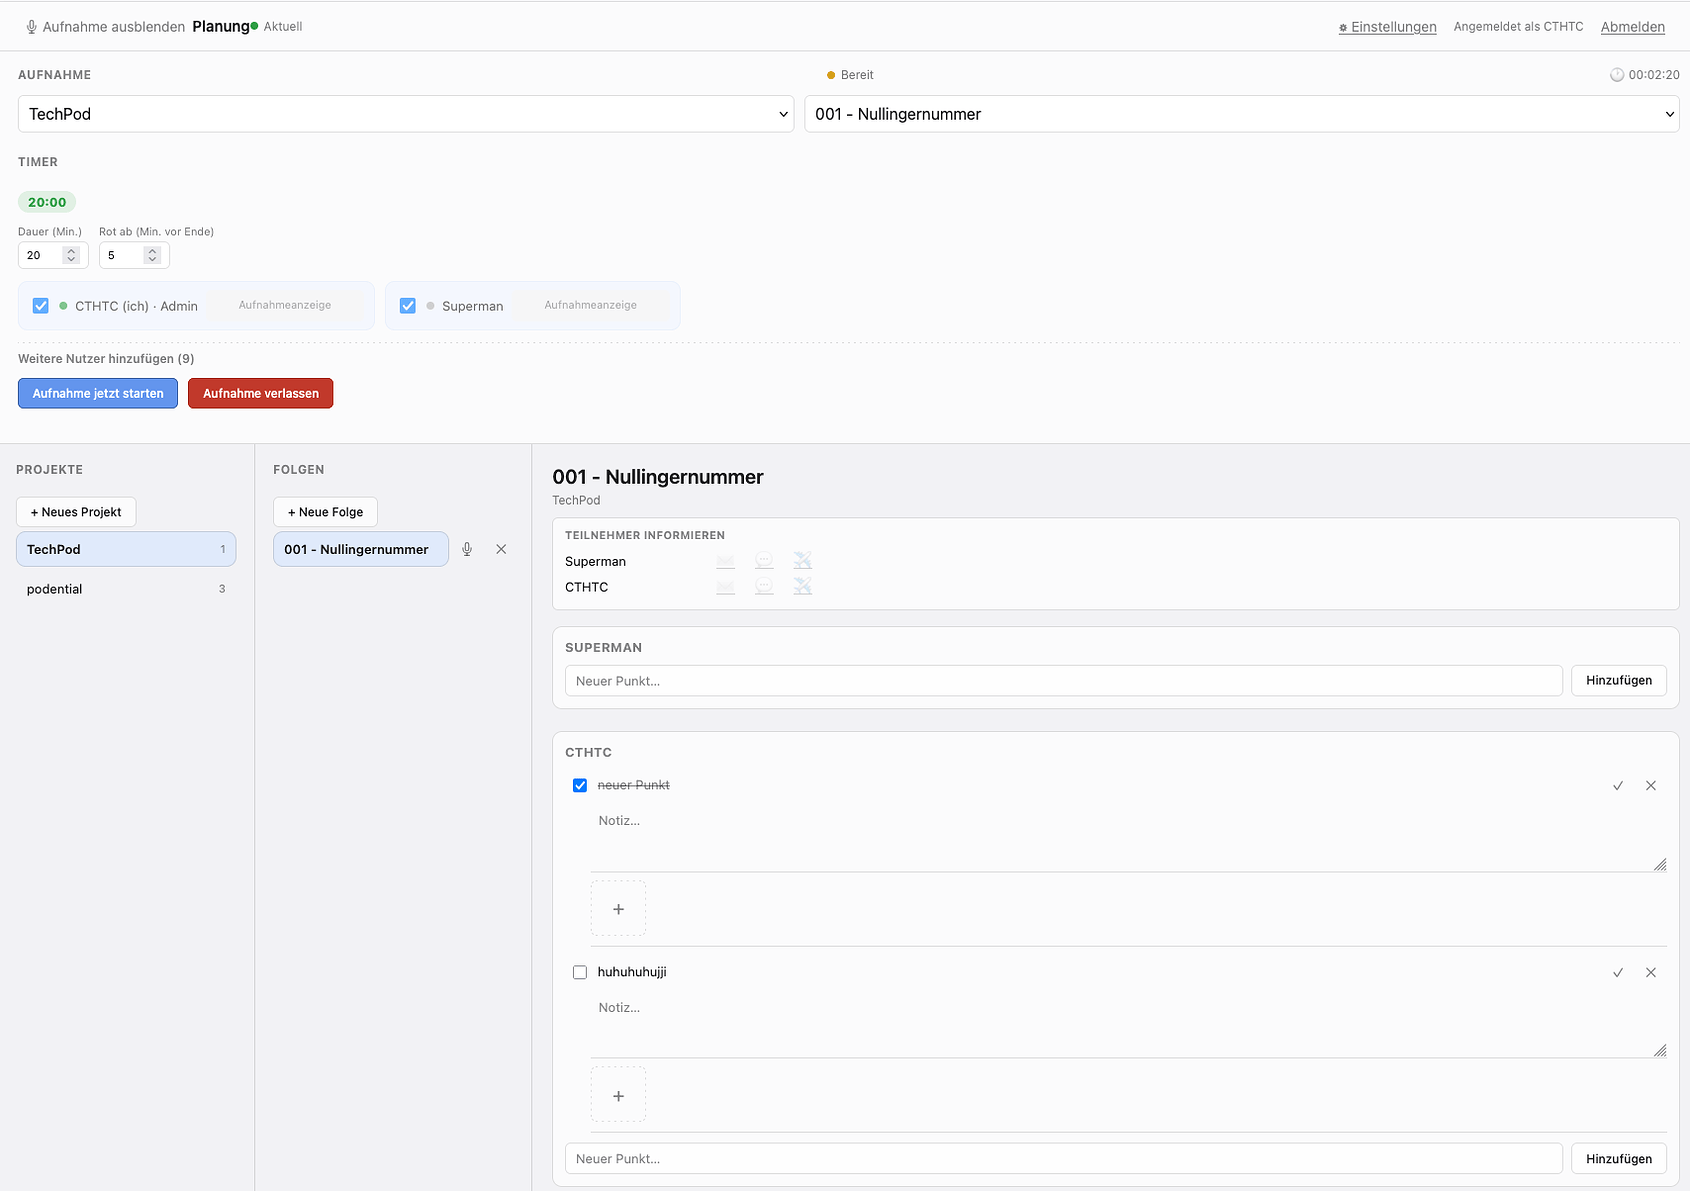Select episode 001 - Nullingernummer in Folgen
Image resolution: width=1690 pixels, height=1191 pixels.
(361, 549)
